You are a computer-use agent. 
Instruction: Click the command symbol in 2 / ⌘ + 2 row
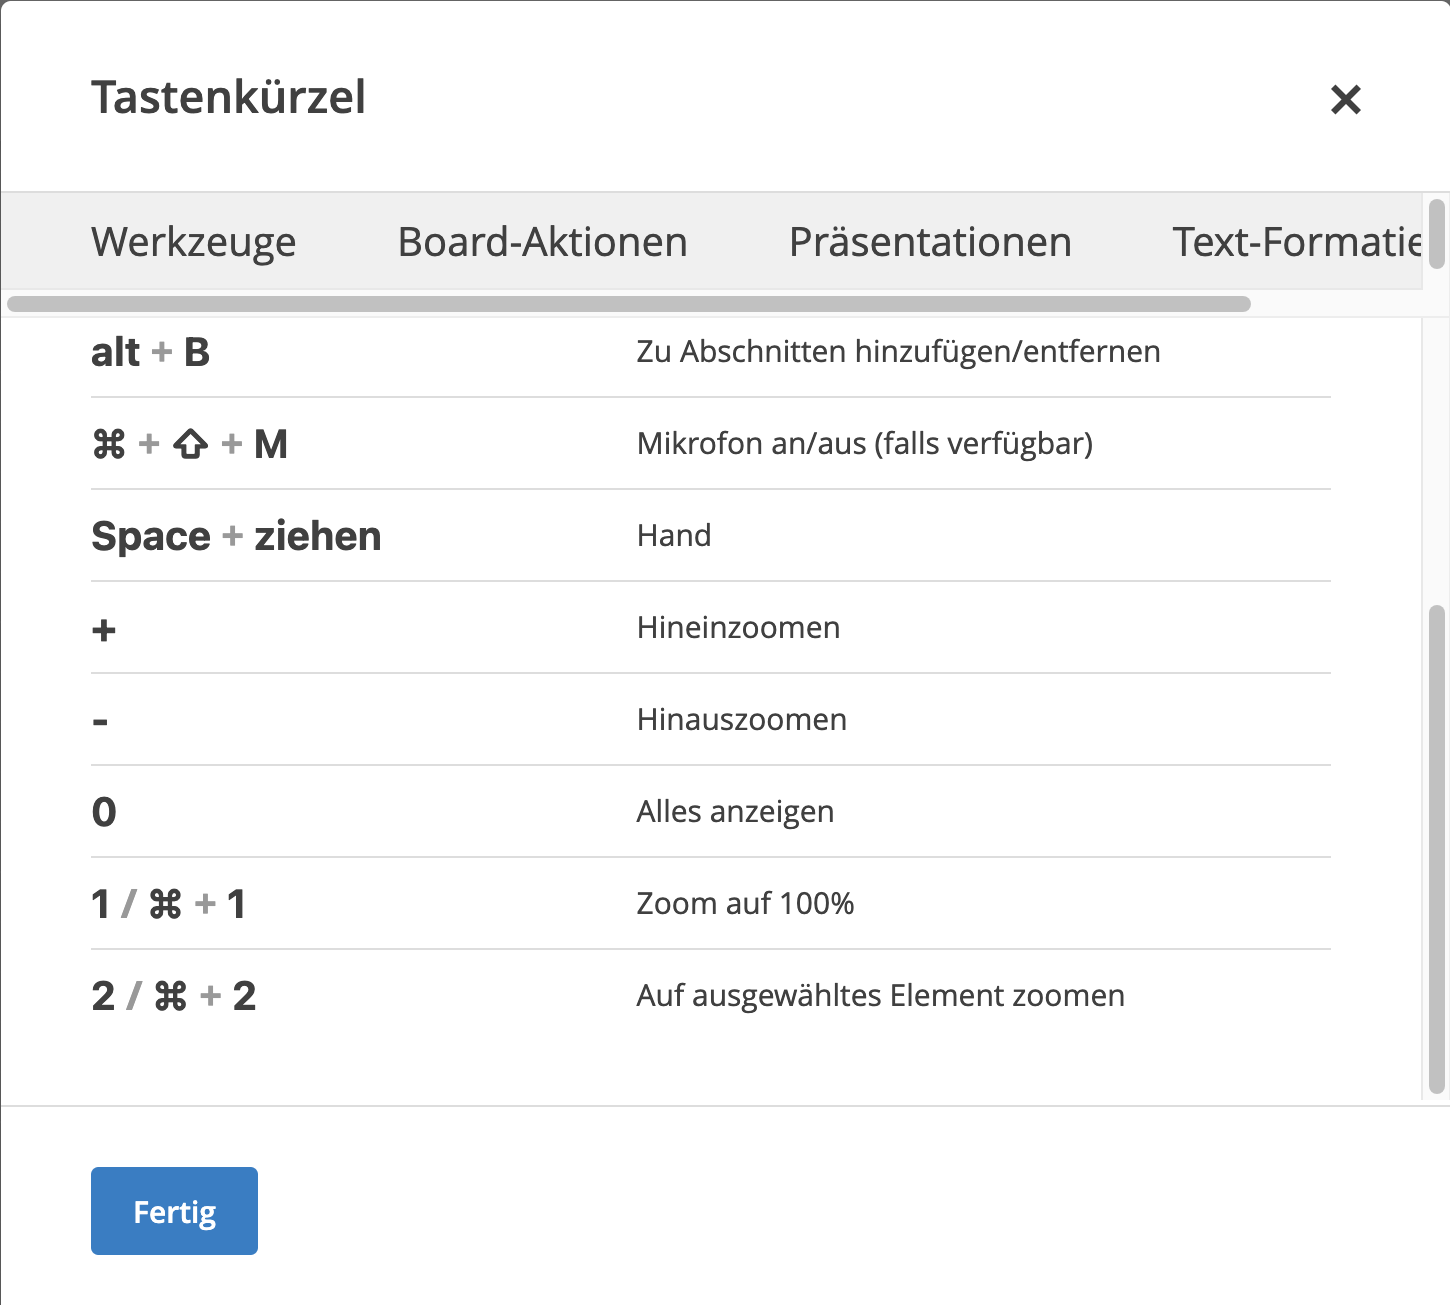pos(170,996)
